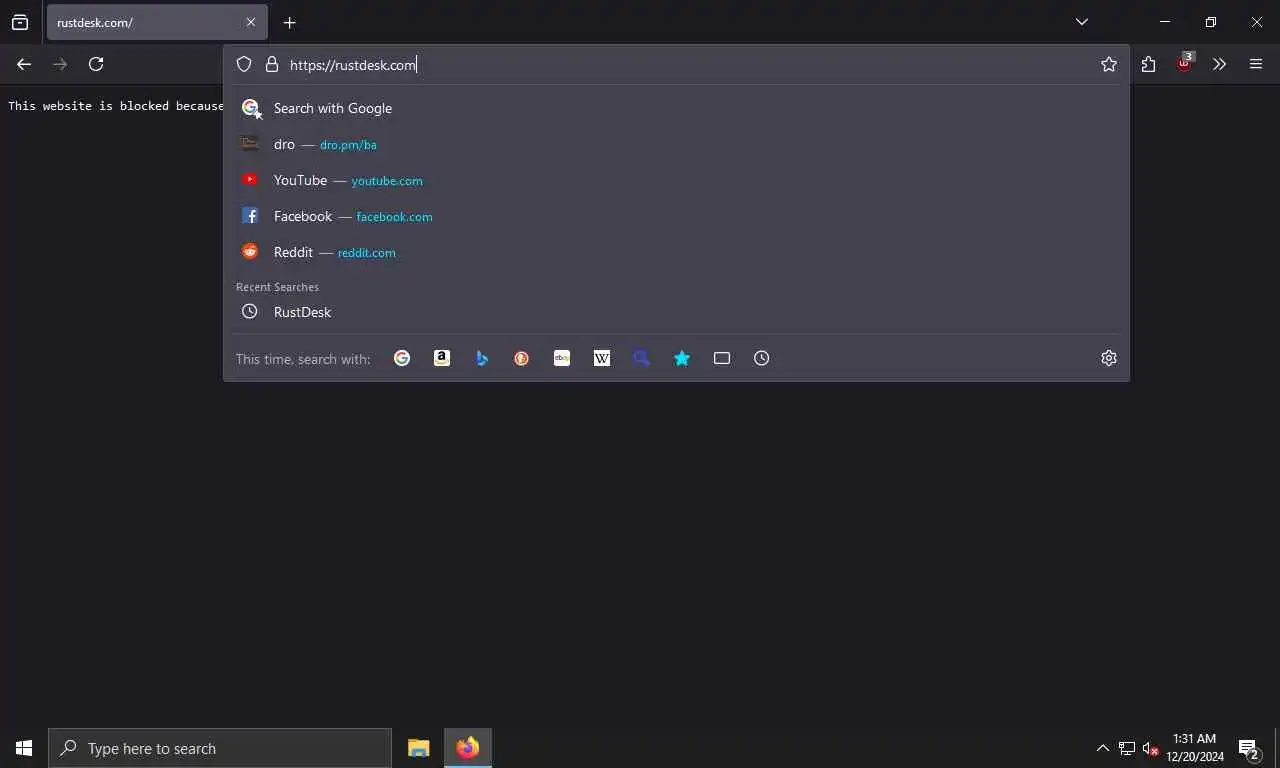Screen dimensions: 1280x768
Task: Open File Explorer from taskbar
Action: tap(418, 748)
